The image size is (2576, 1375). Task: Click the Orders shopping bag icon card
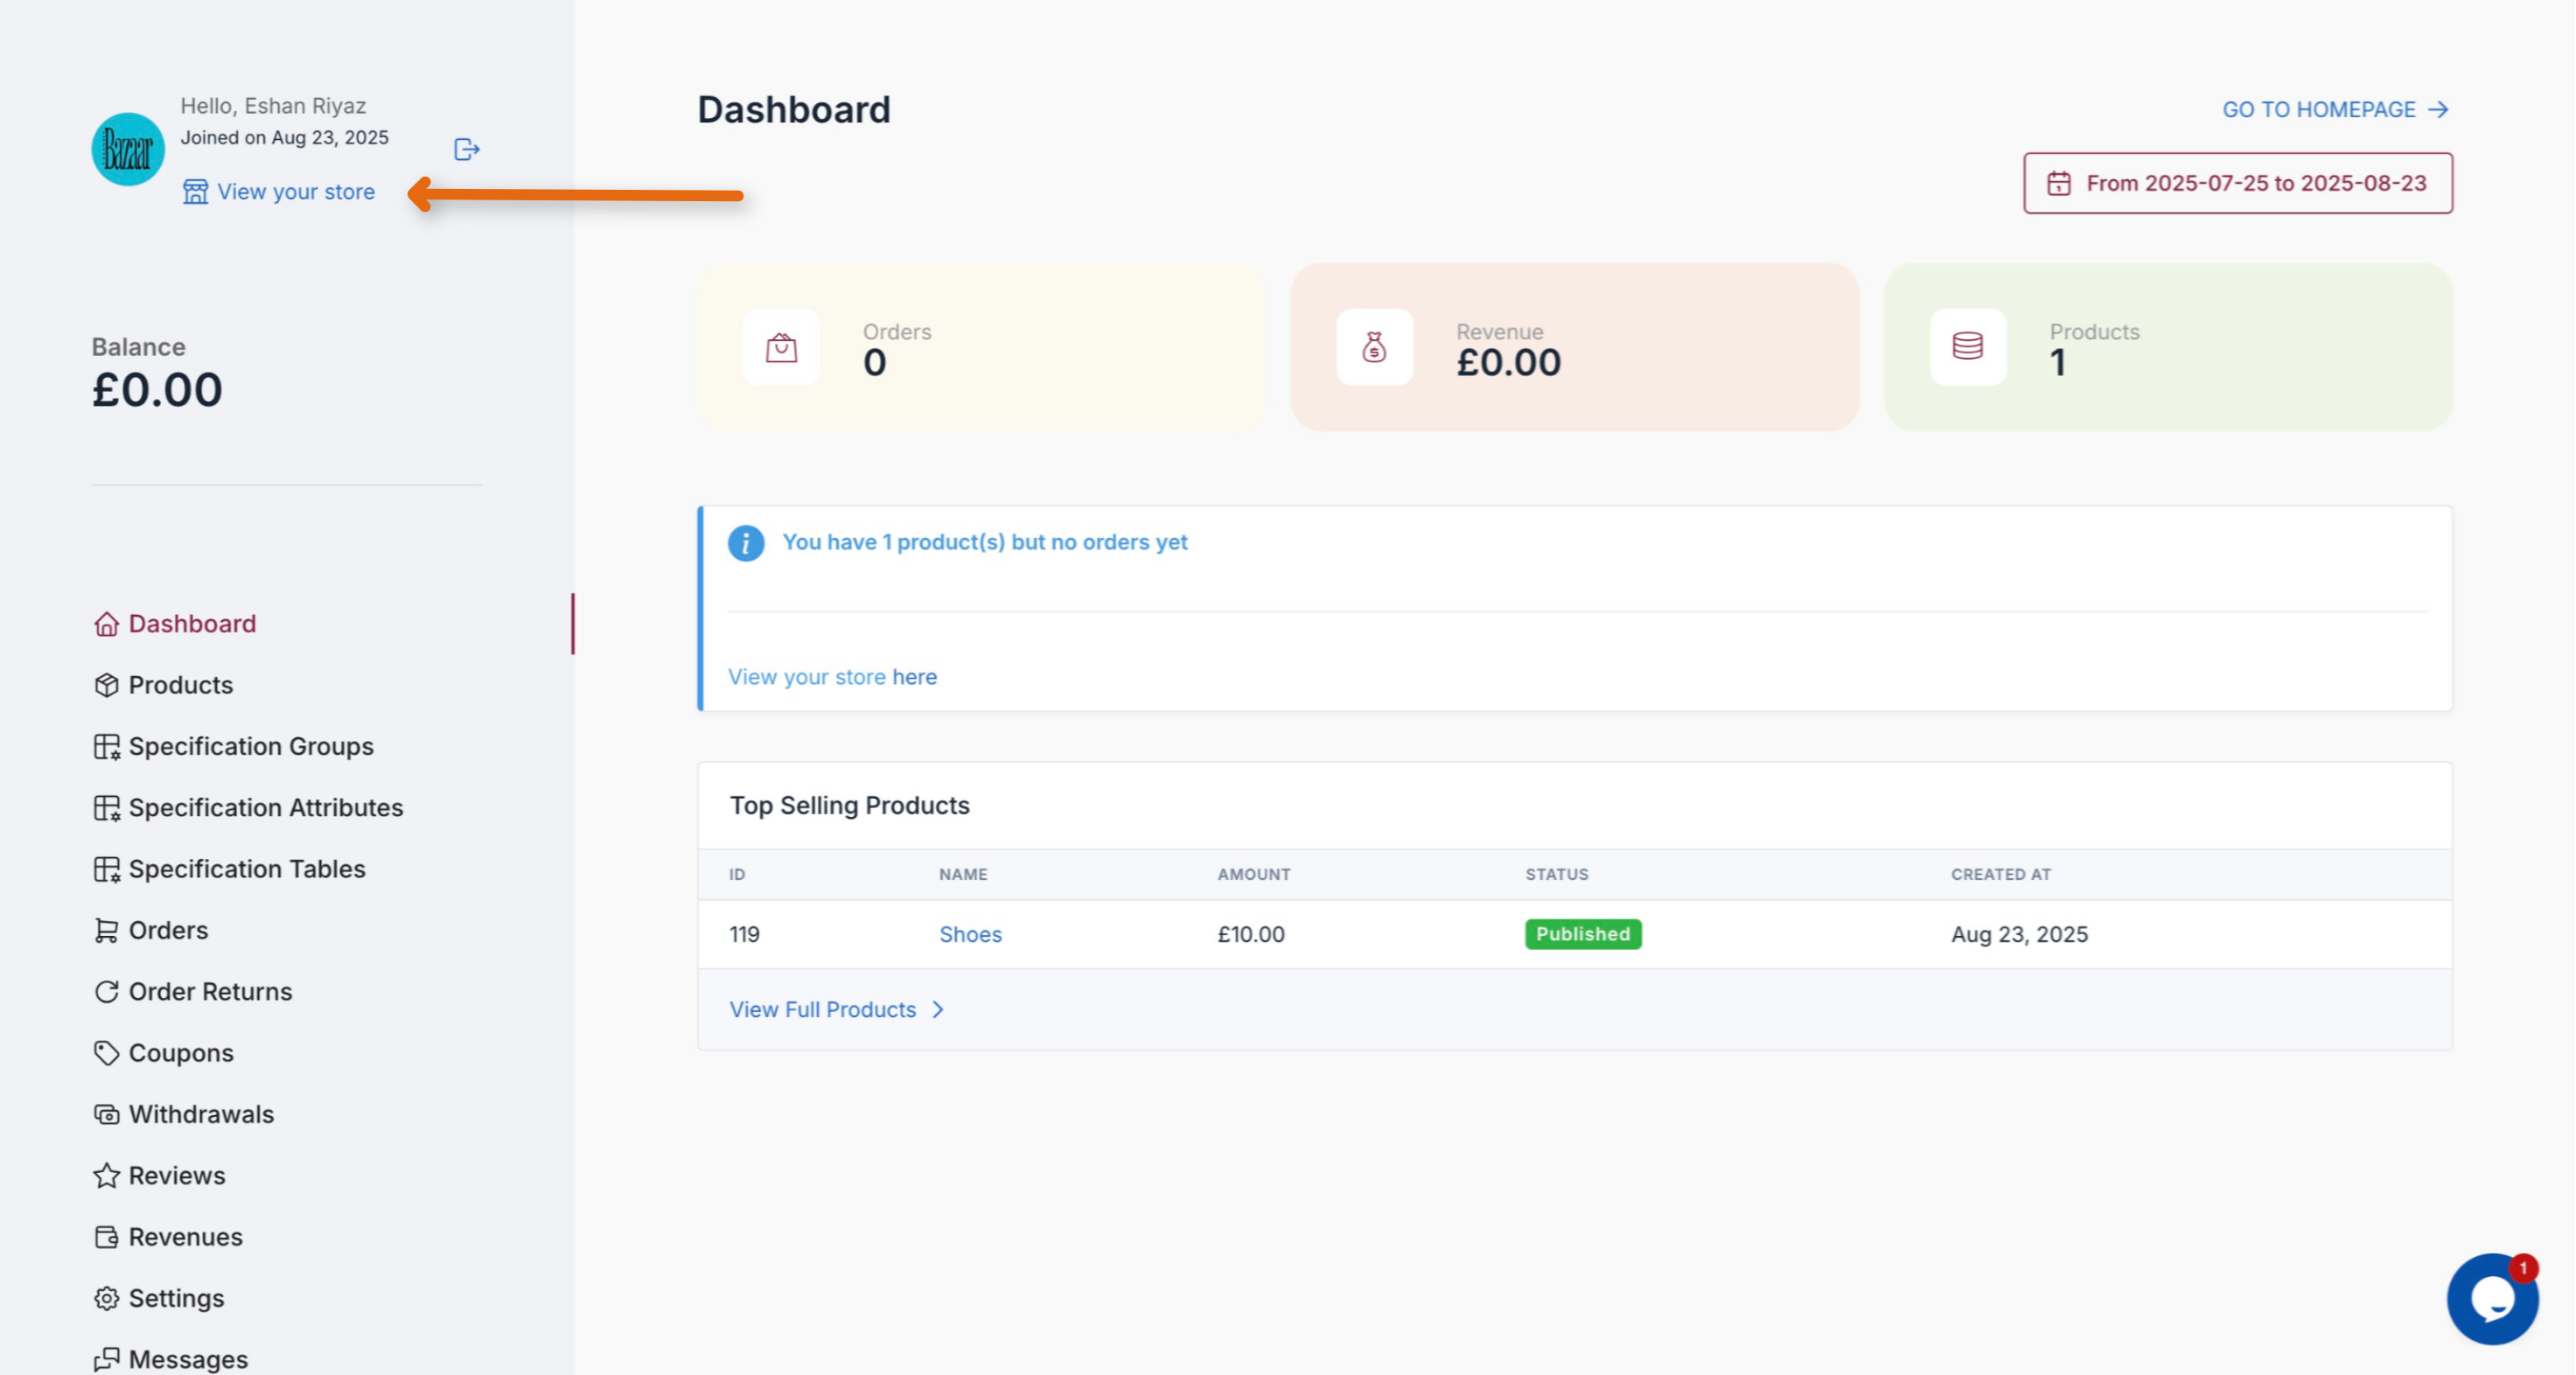tap(781, 347)
